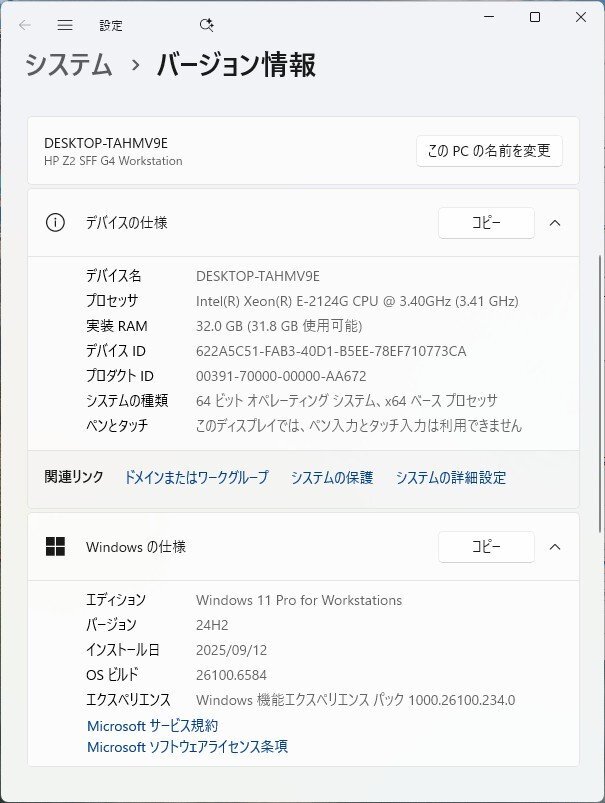Open Microsoft ソフトウェアライセンス条項 link

pos(187,746)
